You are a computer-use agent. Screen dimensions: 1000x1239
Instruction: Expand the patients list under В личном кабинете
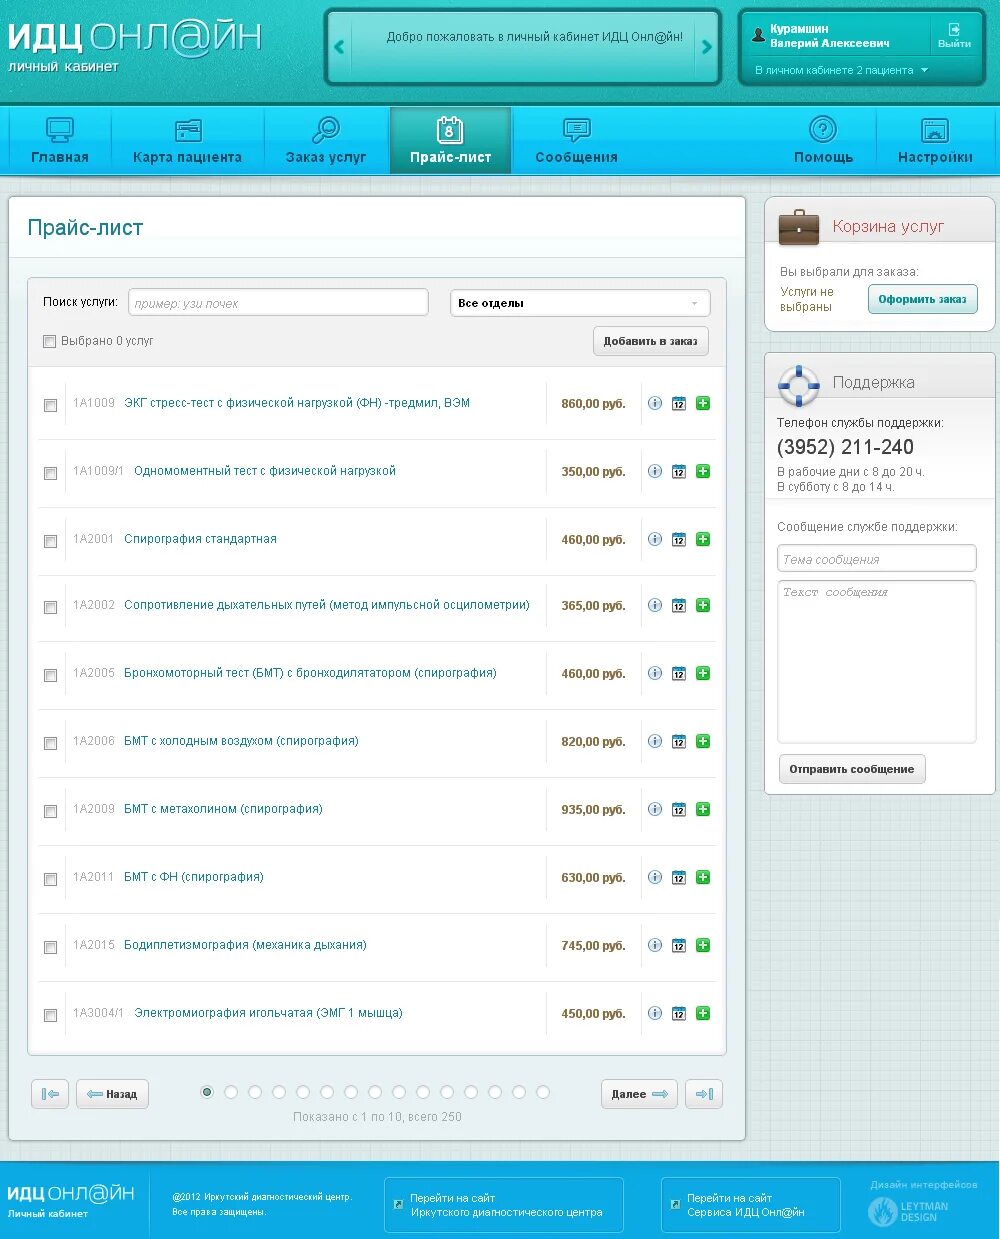tap(841, 70)
